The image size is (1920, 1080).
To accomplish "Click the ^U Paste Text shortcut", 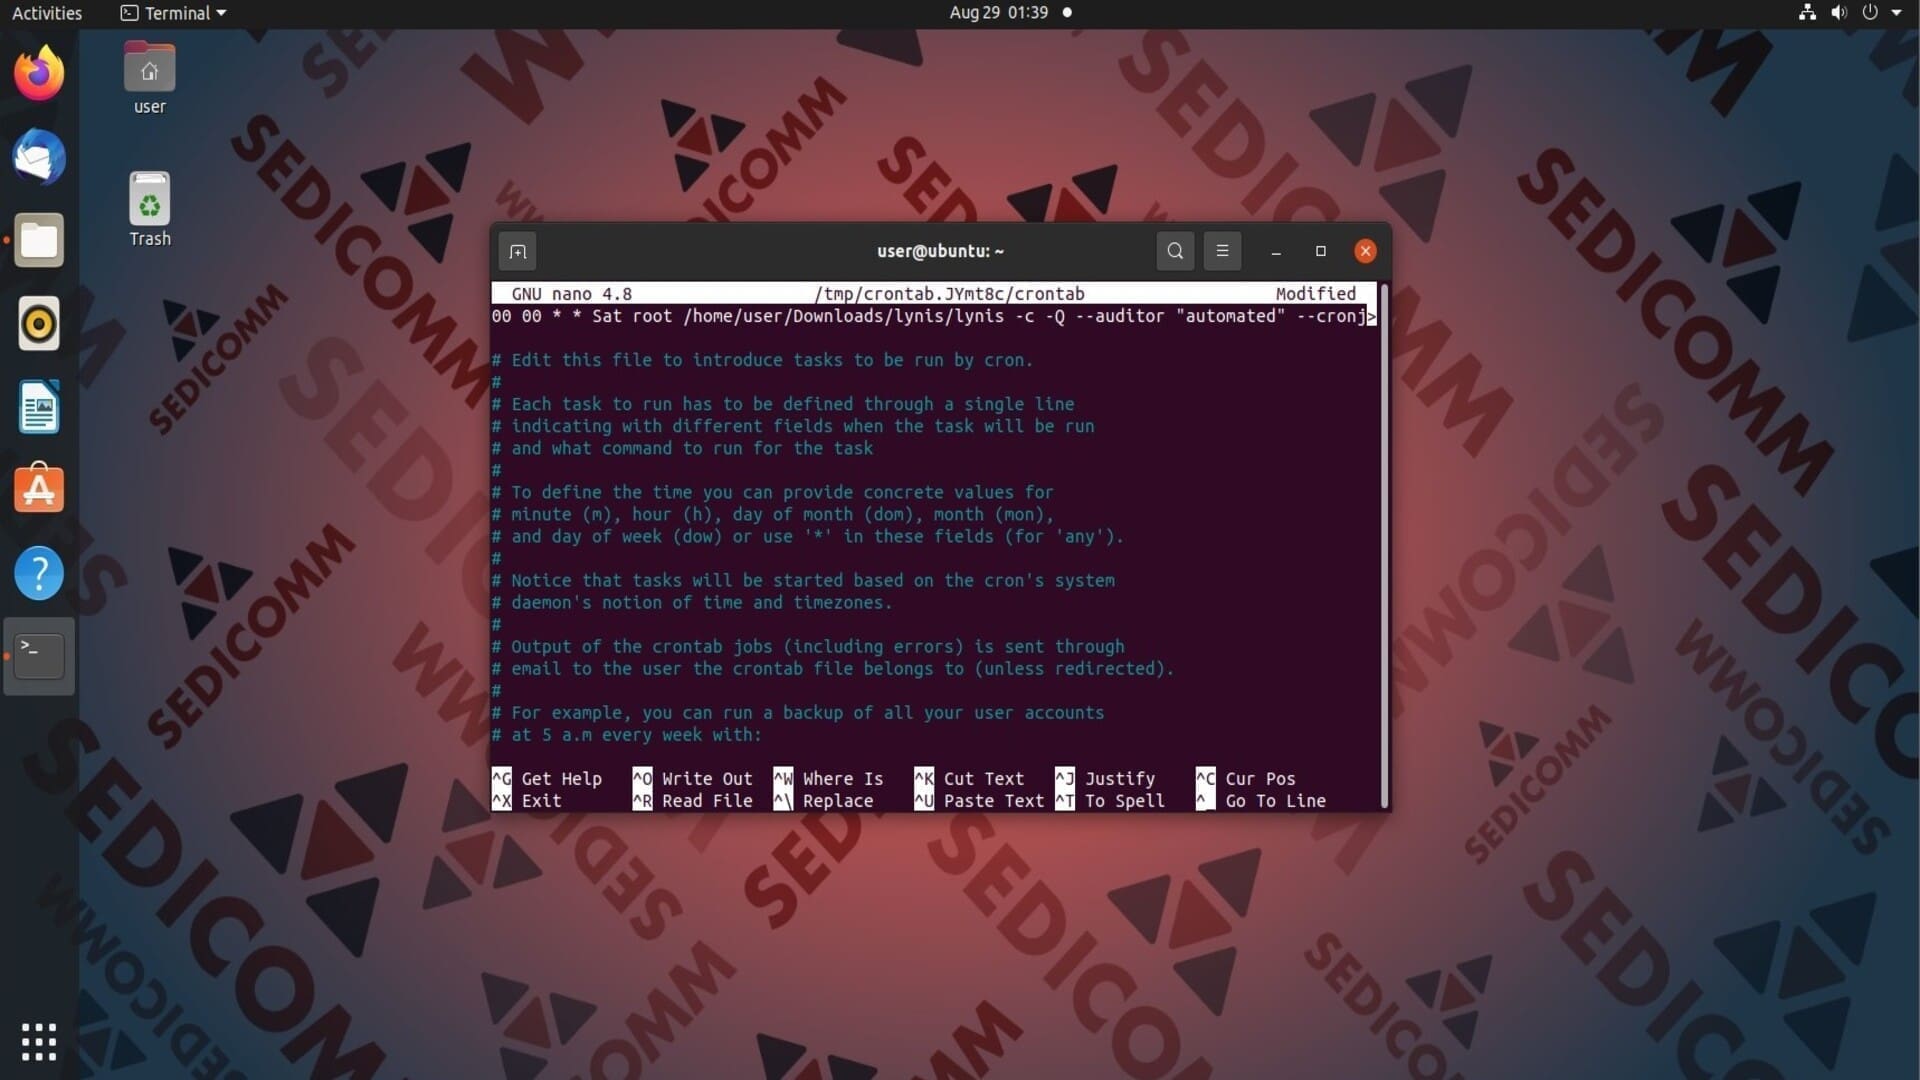I will [979, 801].
